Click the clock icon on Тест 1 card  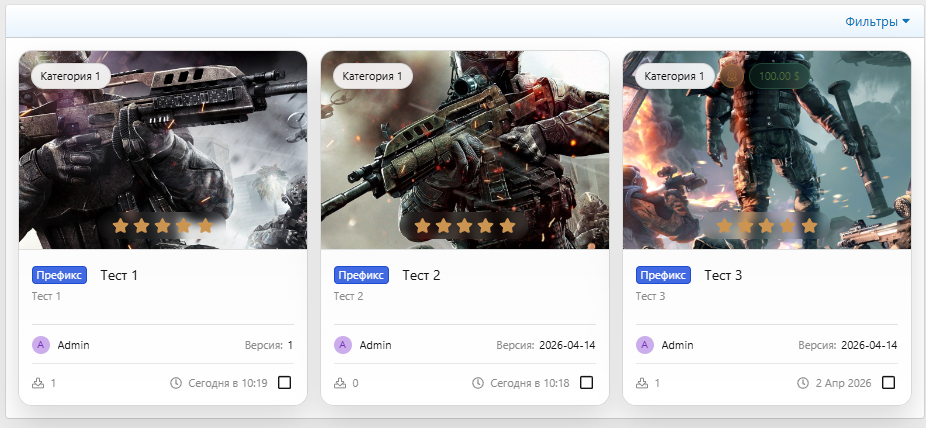[175, 383]
